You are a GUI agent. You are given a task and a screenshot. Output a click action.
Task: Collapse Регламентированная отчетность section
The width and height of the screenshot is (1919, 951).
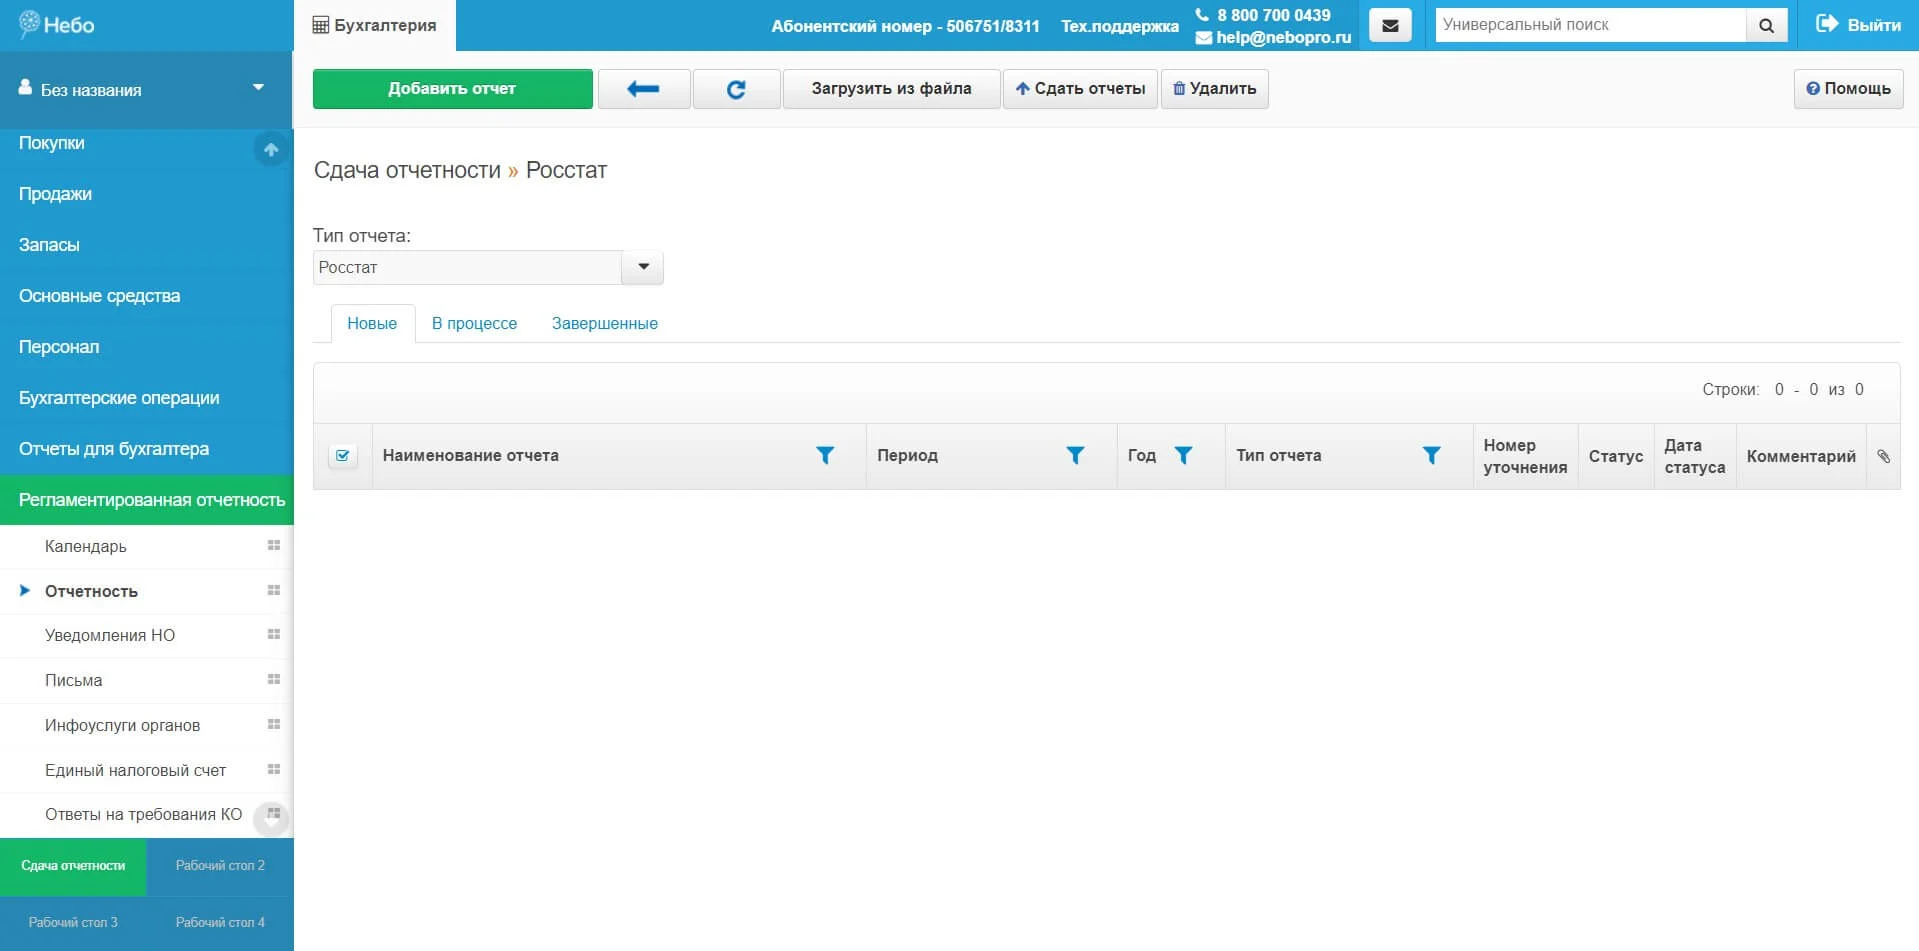[147, 500]
